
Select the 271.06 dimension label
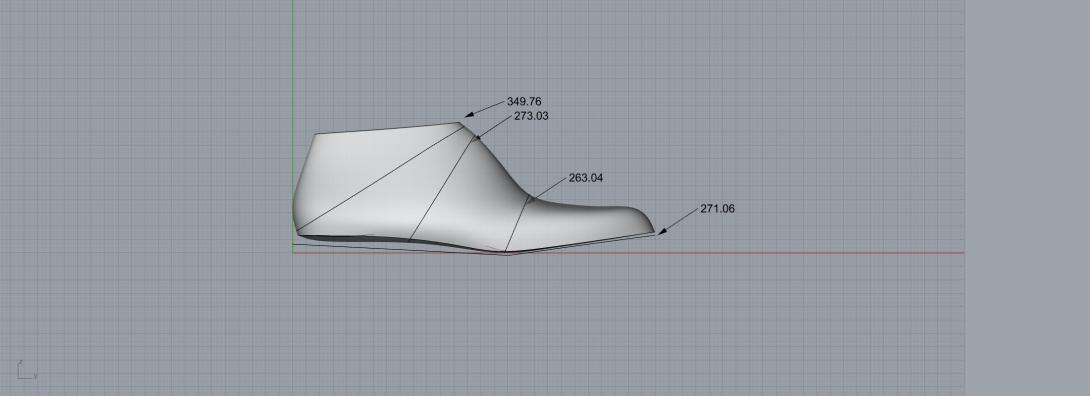(717, 208)
